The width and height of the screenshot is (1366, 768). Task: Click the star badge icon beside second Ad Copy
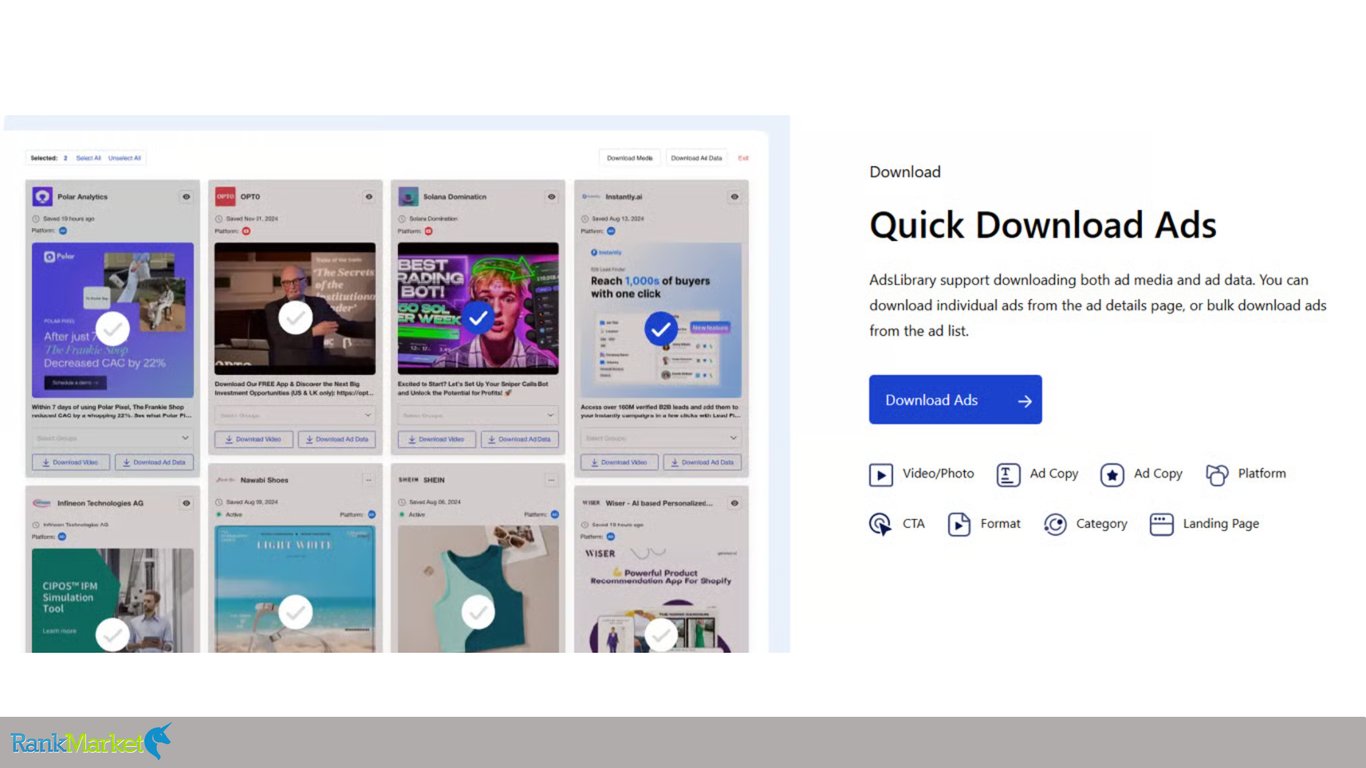click(x=1112, y=475)
